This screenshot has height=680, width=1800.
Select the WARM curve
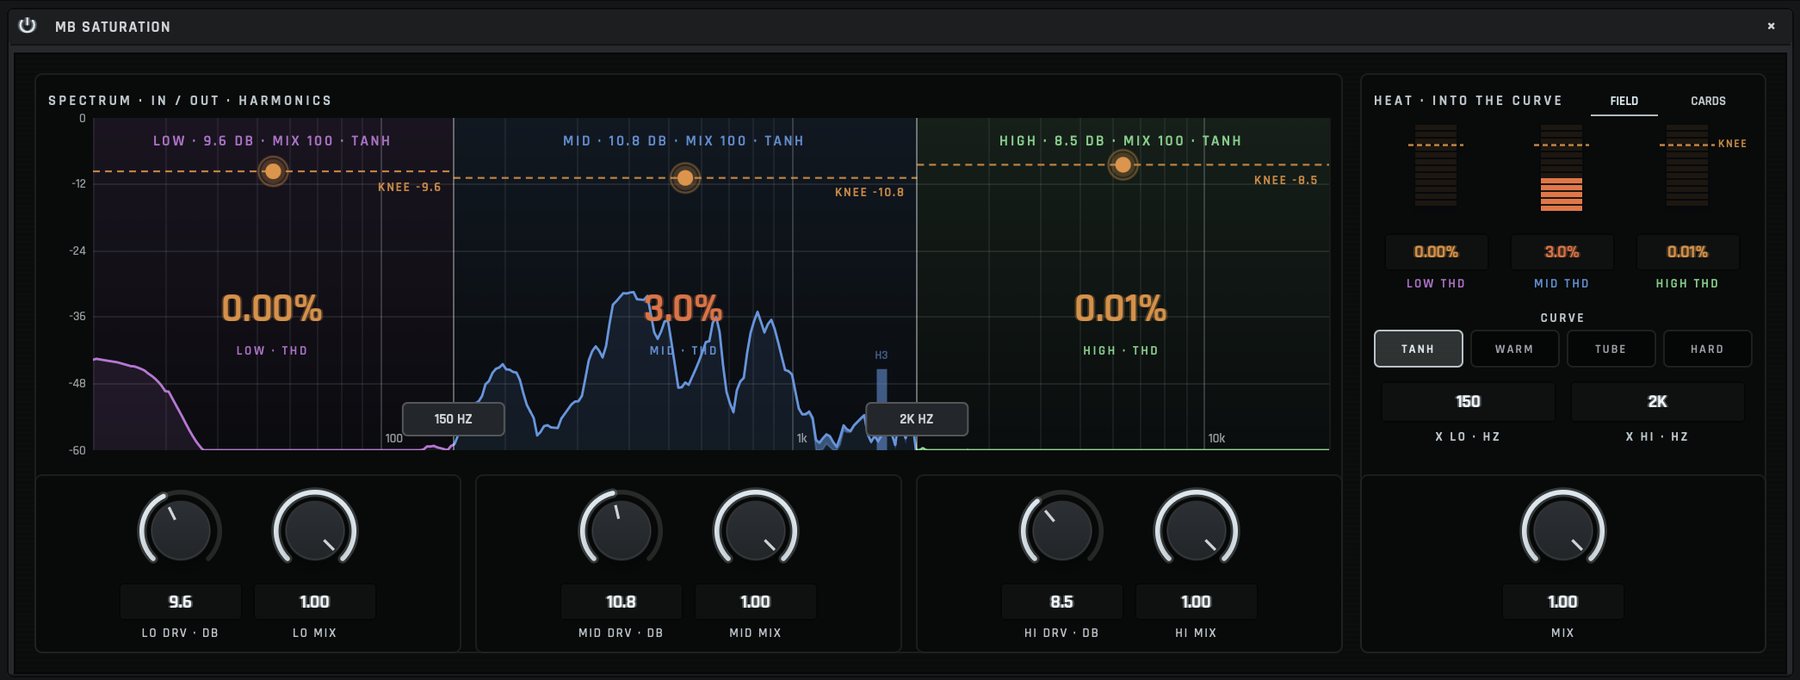tap(1514, 349)
